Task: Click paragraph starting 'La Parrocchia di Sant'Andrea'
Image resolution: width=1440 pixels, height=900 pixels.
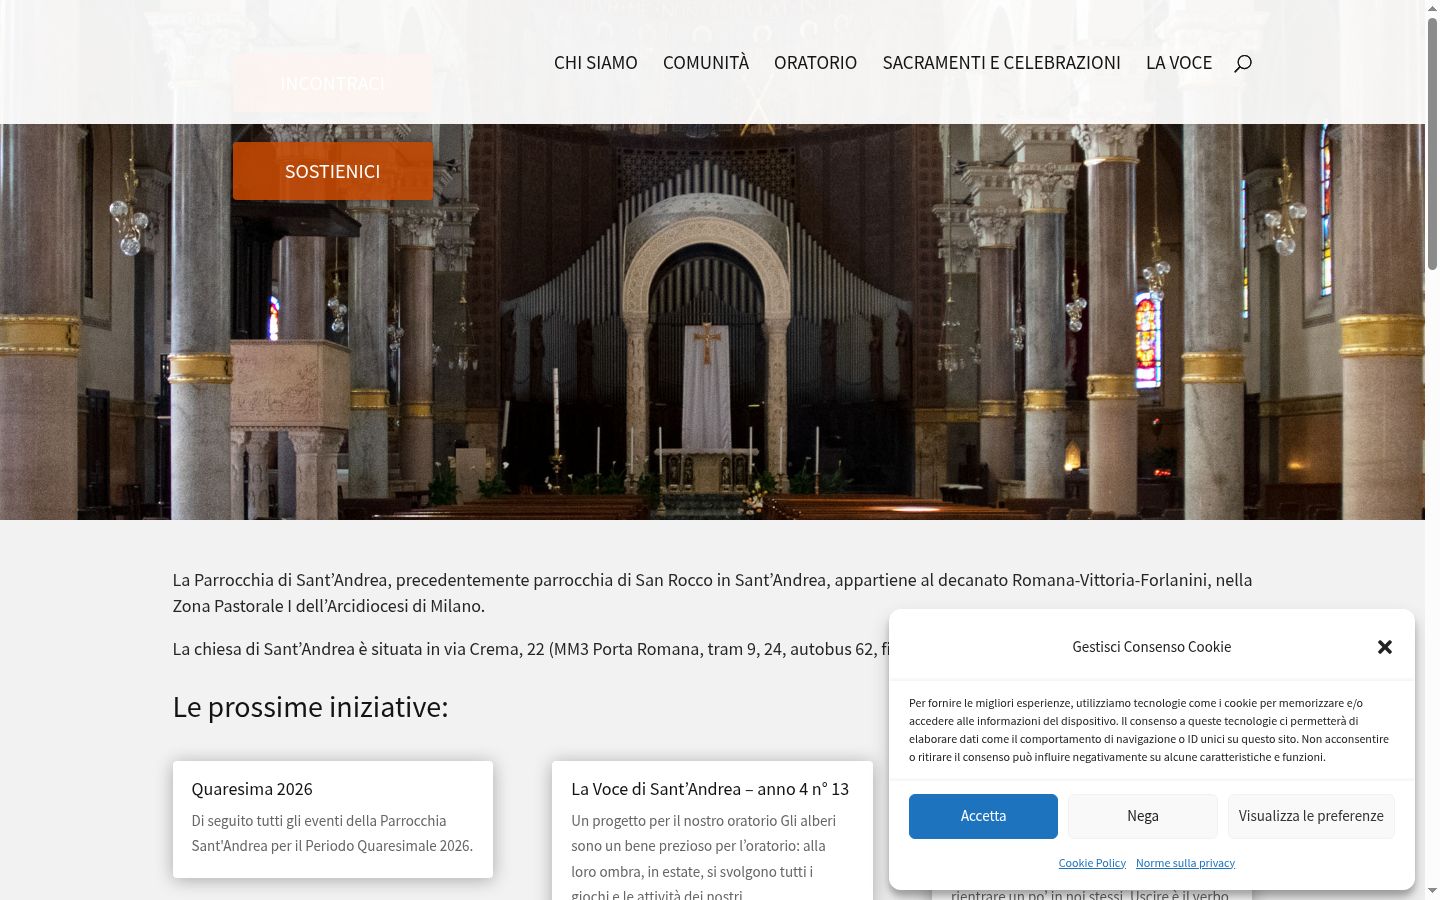Action: tap(712, 593)
